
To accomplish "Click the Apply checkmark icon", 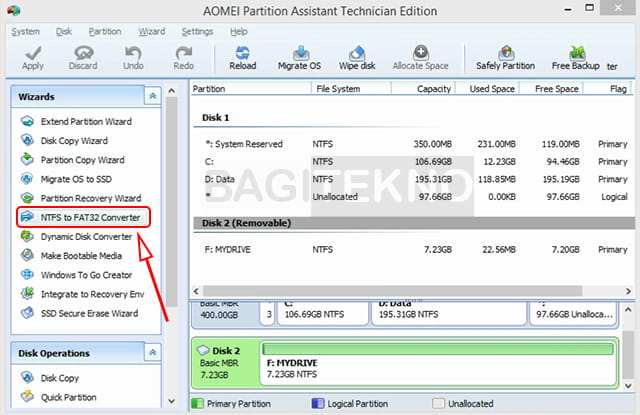I will (x=33, y=53).
